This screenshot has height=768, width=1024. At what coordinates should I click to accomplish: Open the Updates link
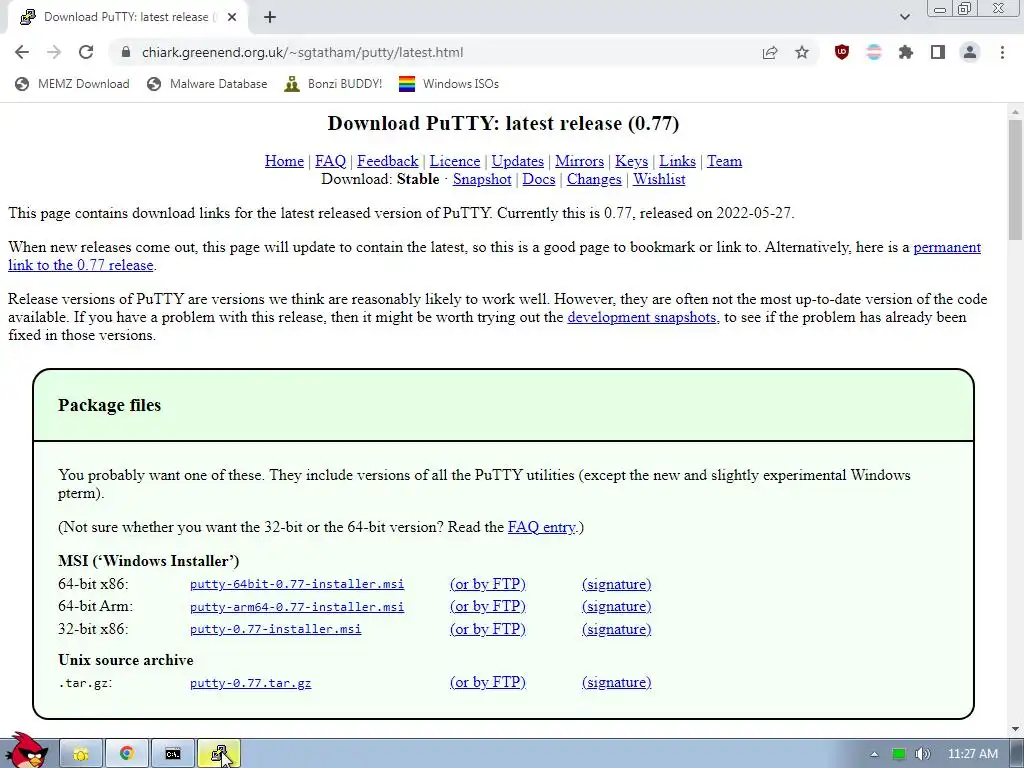518,161
